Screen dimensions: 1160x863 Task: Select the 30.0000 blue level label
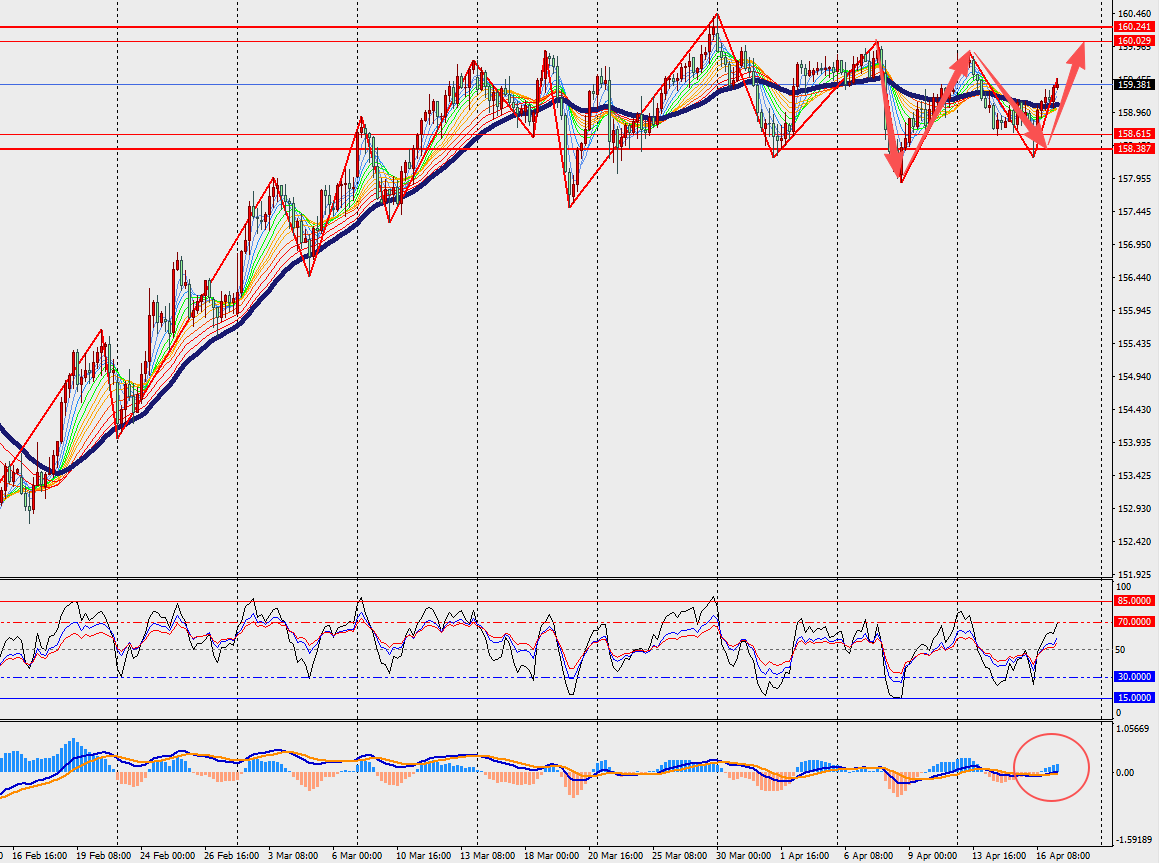(x=1134, y=677)
